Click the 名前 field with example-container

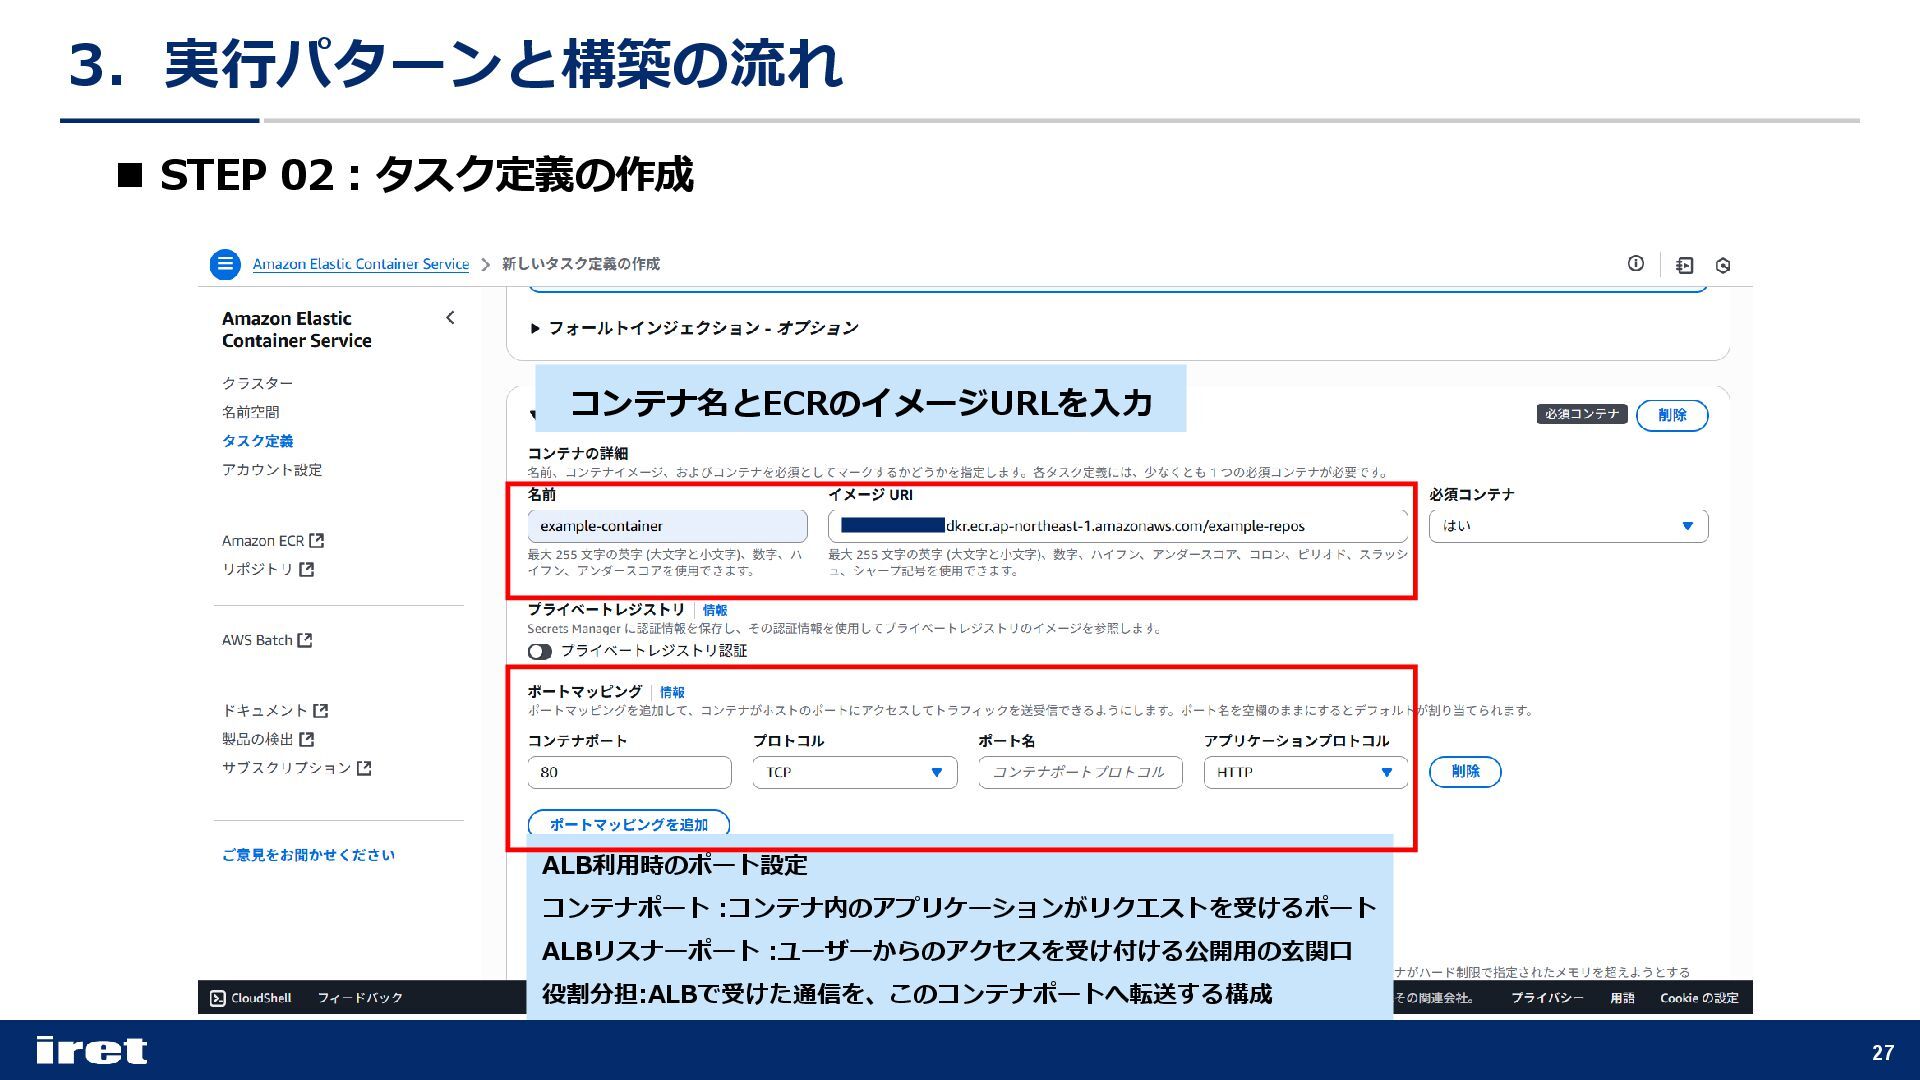[667, 526]
